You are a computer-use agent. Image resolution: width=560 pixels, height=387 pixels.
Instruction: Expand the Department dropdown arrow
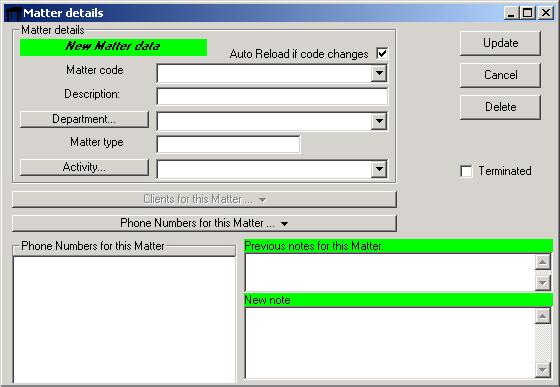point(379,121)
